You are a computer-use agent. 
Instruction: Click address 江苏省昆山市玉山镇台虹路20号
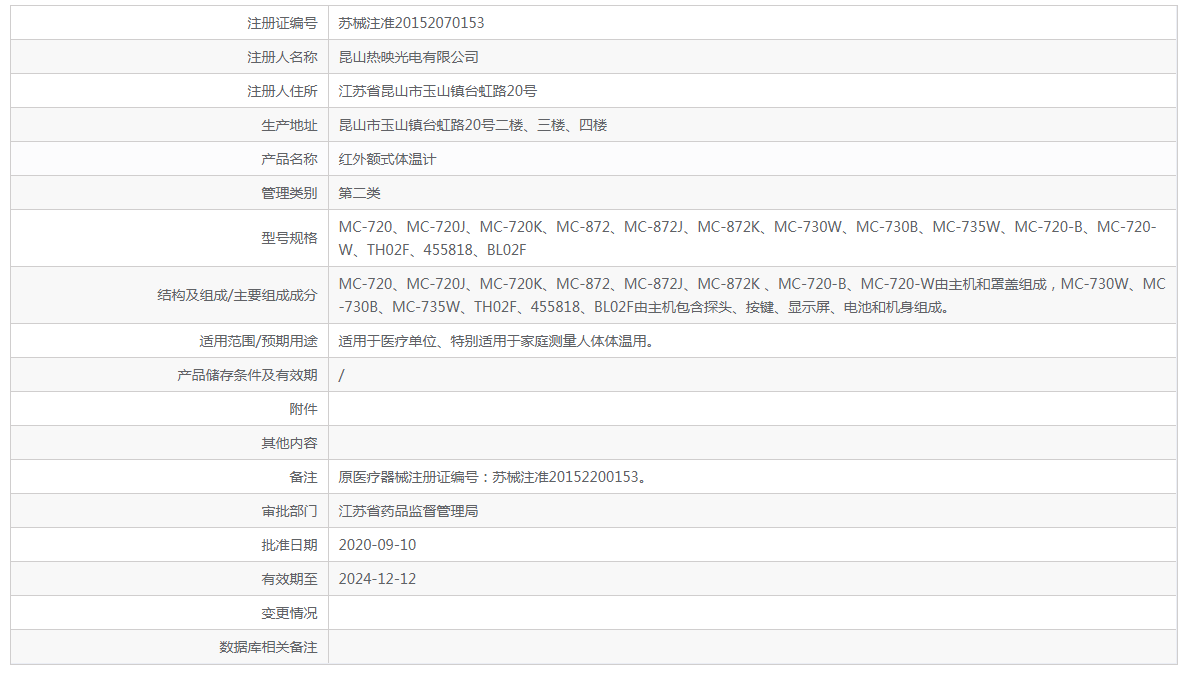[x=437, y=91]
